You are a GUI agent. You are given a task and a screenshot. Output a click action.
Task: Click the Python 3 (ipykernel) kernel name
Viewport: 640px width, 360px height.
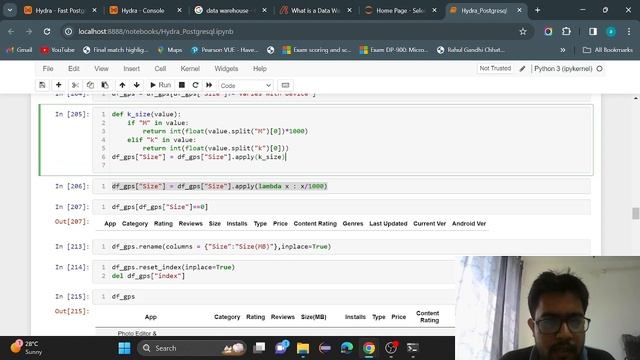click(563, 69)
